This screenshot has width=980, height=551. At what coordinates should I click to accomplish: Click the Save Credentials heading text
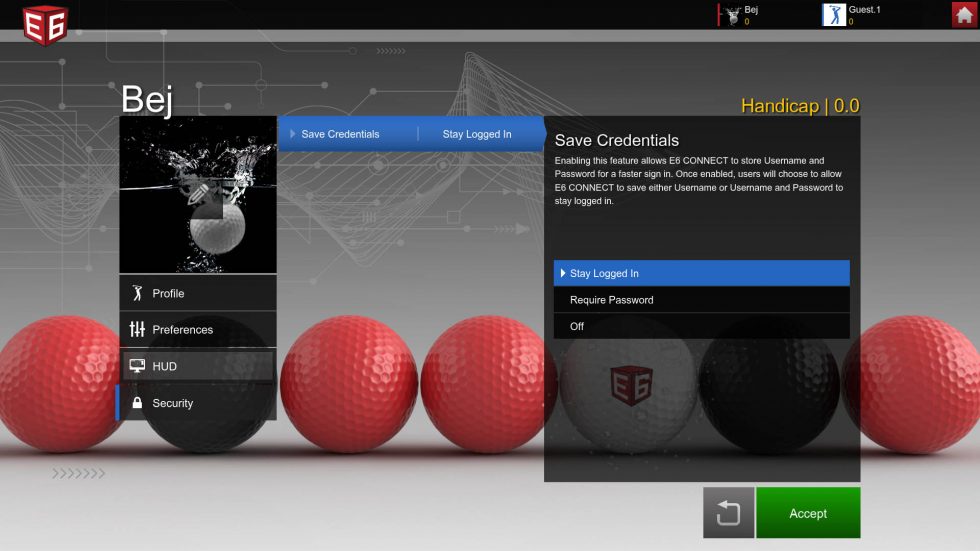coord(616,140)
